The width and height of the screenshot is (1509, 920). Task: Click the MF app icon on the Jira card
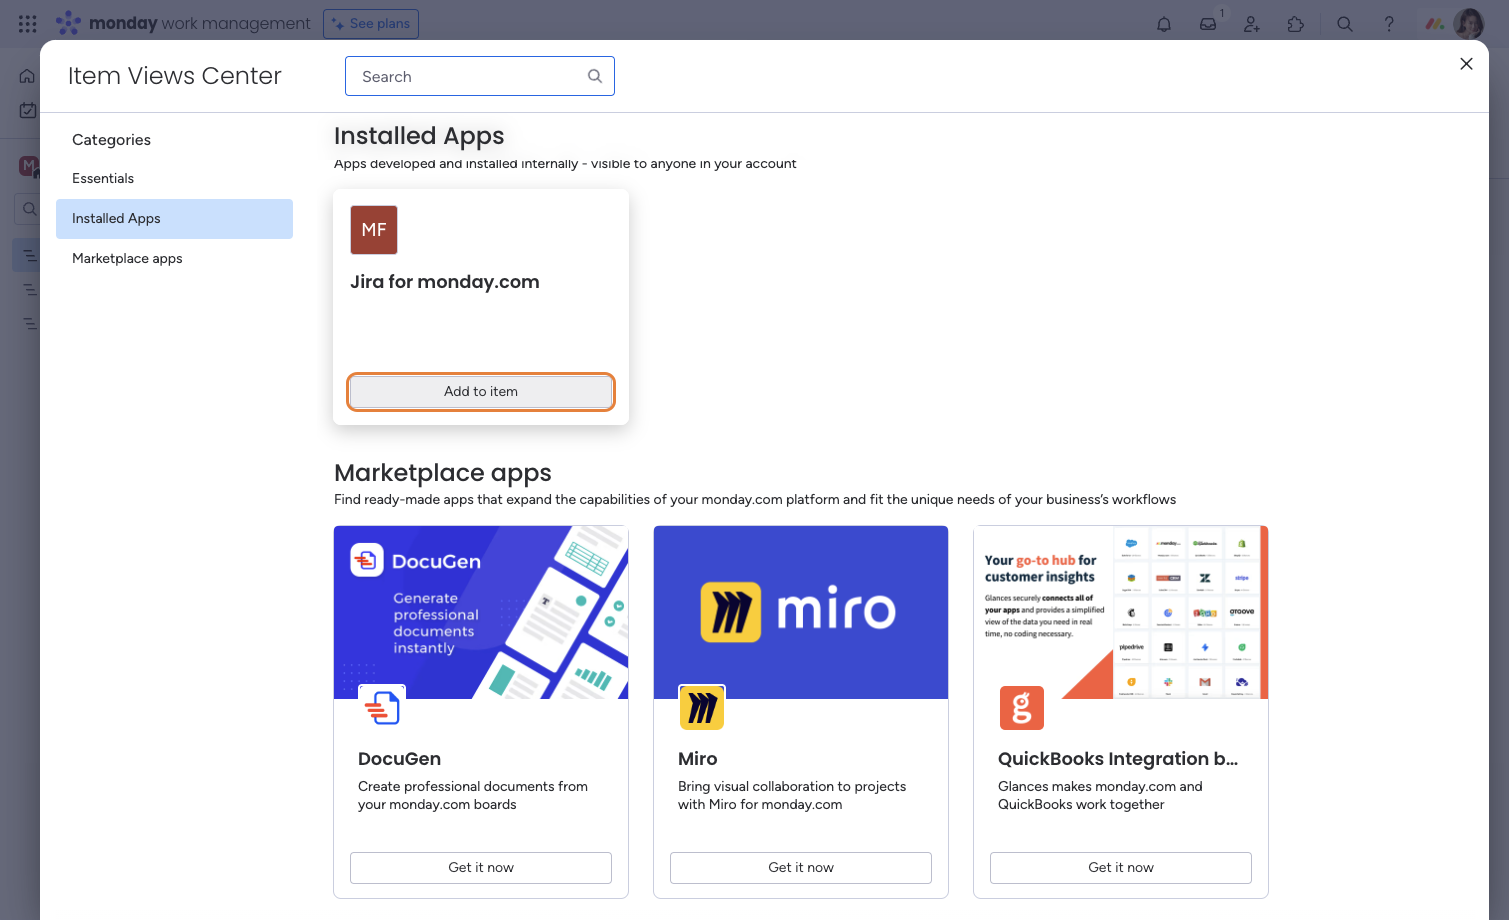click(374, 230)
